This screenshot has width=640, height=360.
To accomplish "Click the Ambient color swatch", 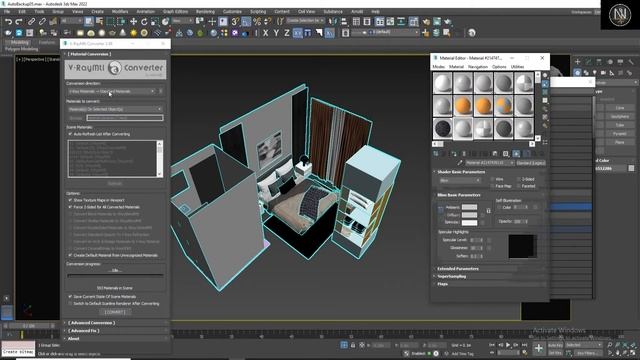I will point(469,207).
